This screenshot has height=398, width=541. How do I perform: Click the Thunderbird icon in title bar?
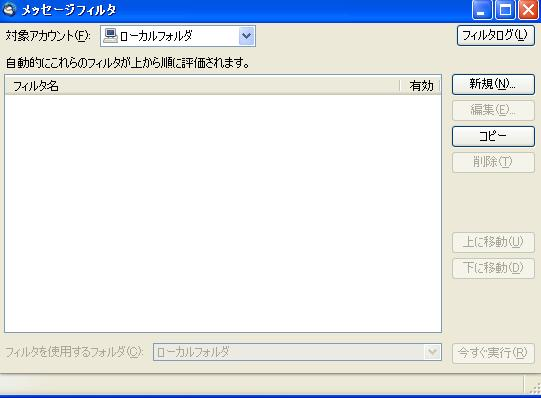(9, 9)
